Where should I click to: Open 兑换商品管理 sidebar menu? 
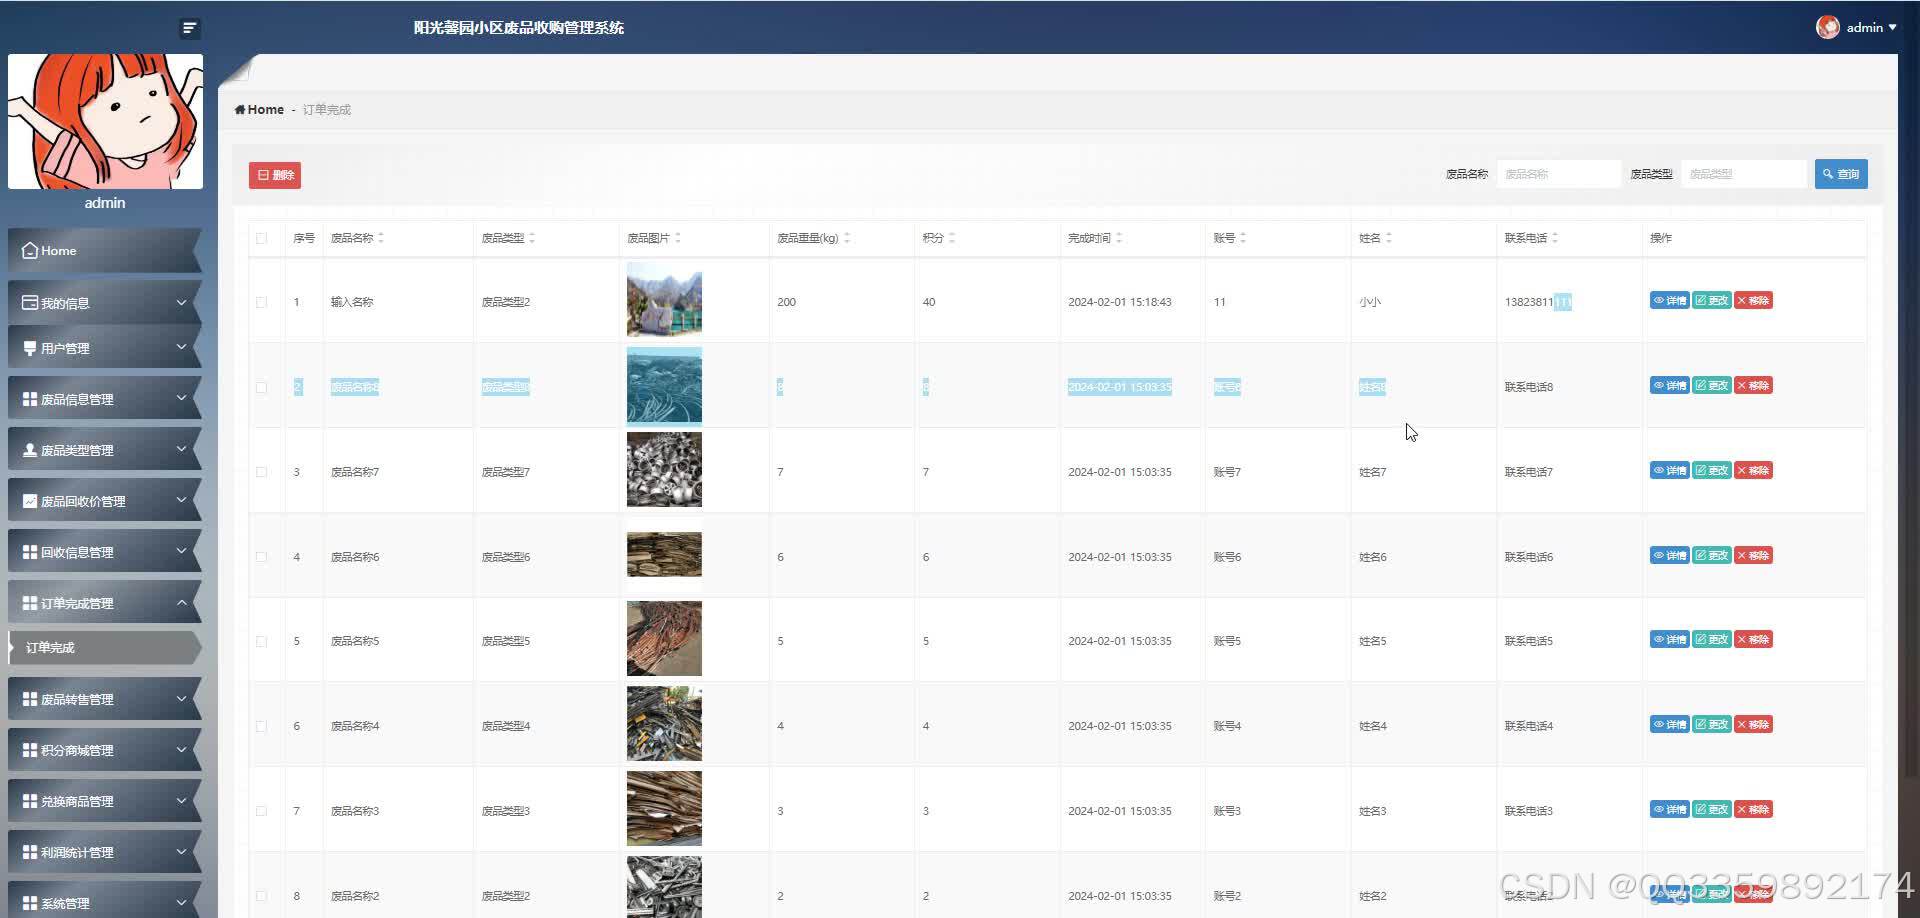(x=104, y=801)
